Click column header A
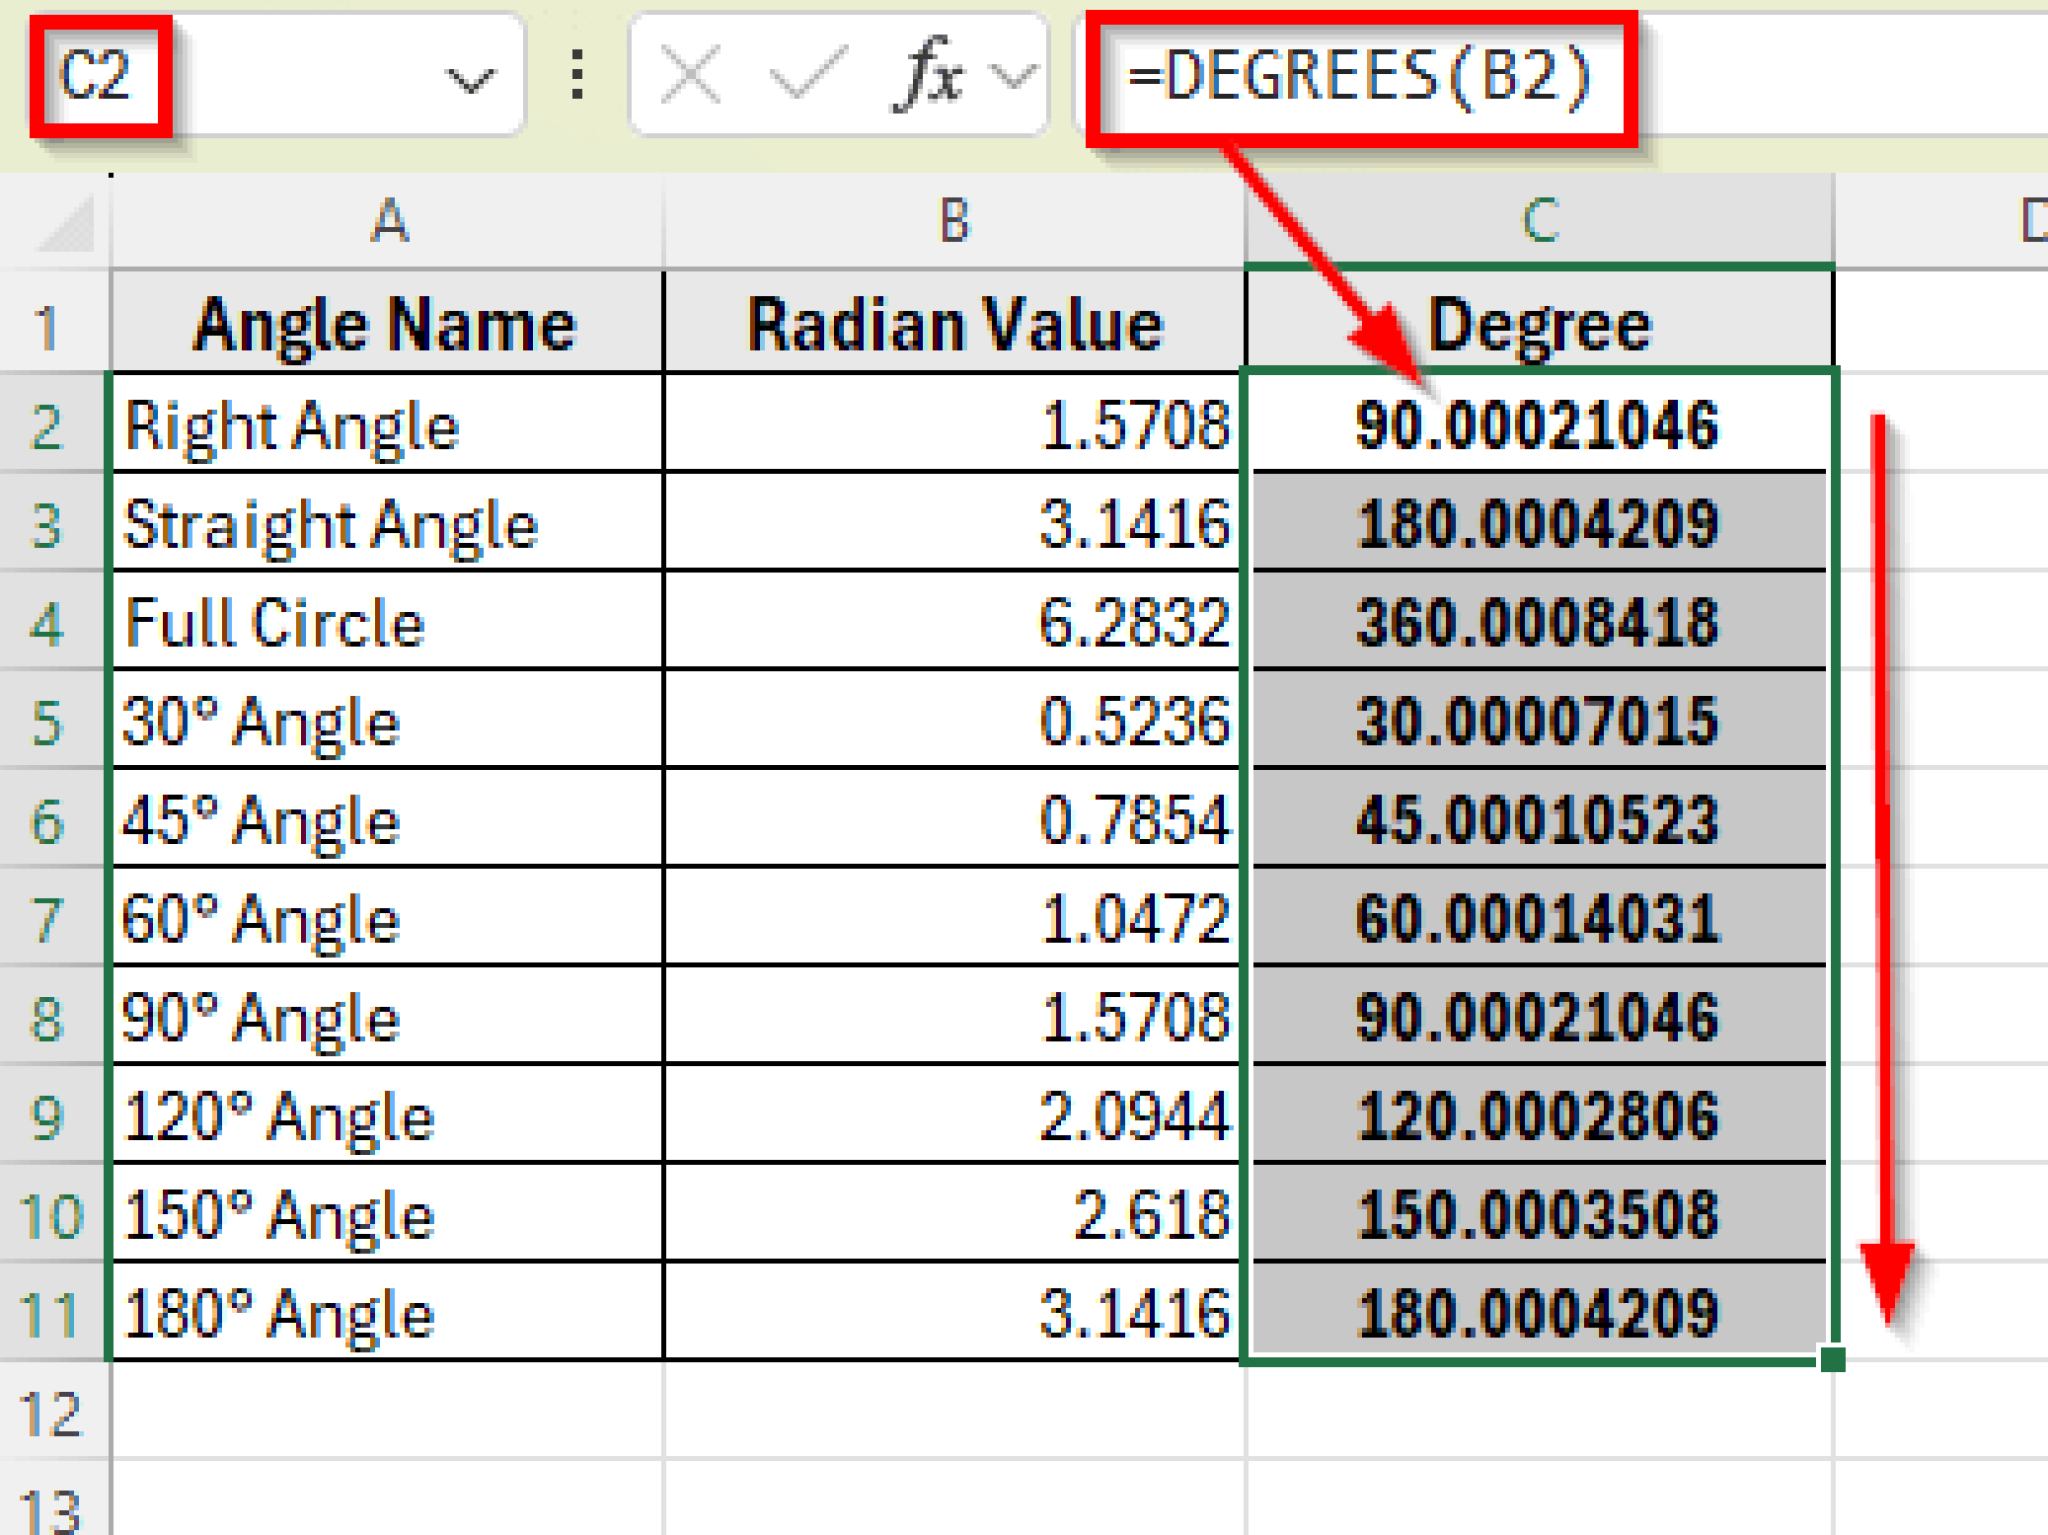The image size is (2048, 1535). point(390,222)
